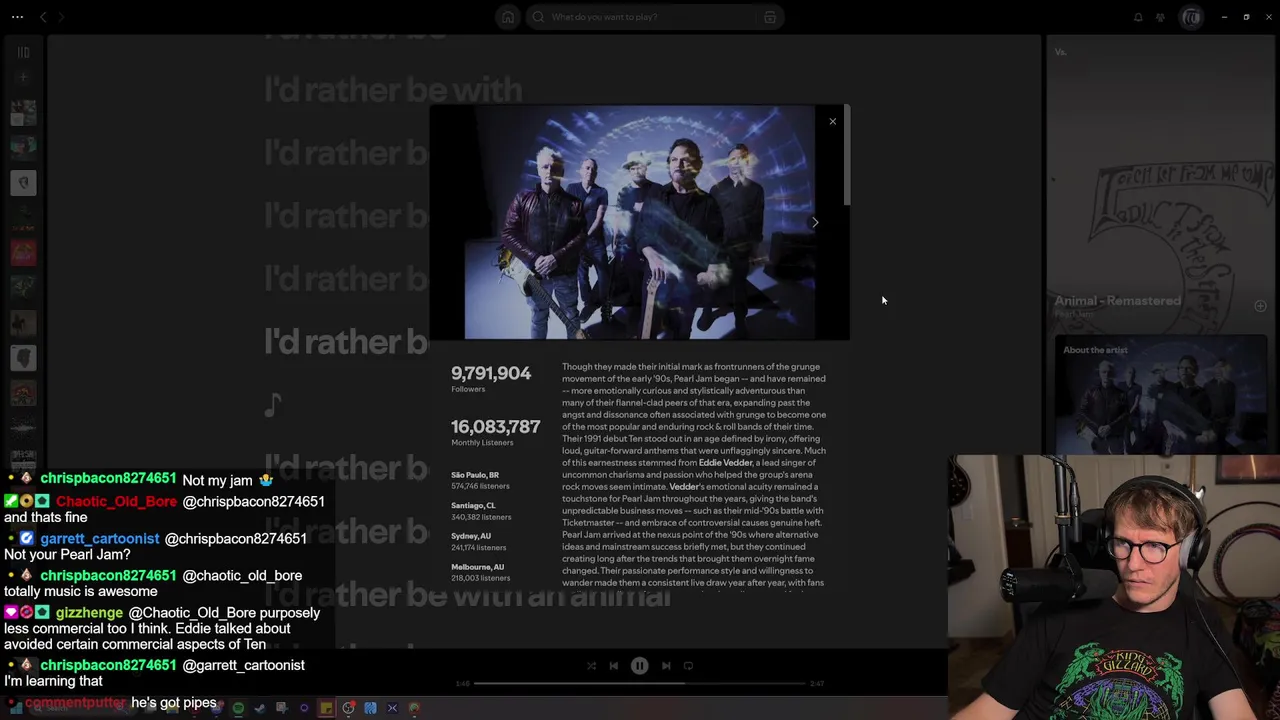Click the Pearl Jam band photo
This screenshot has height=720, width=1280.
coord(639,223)
